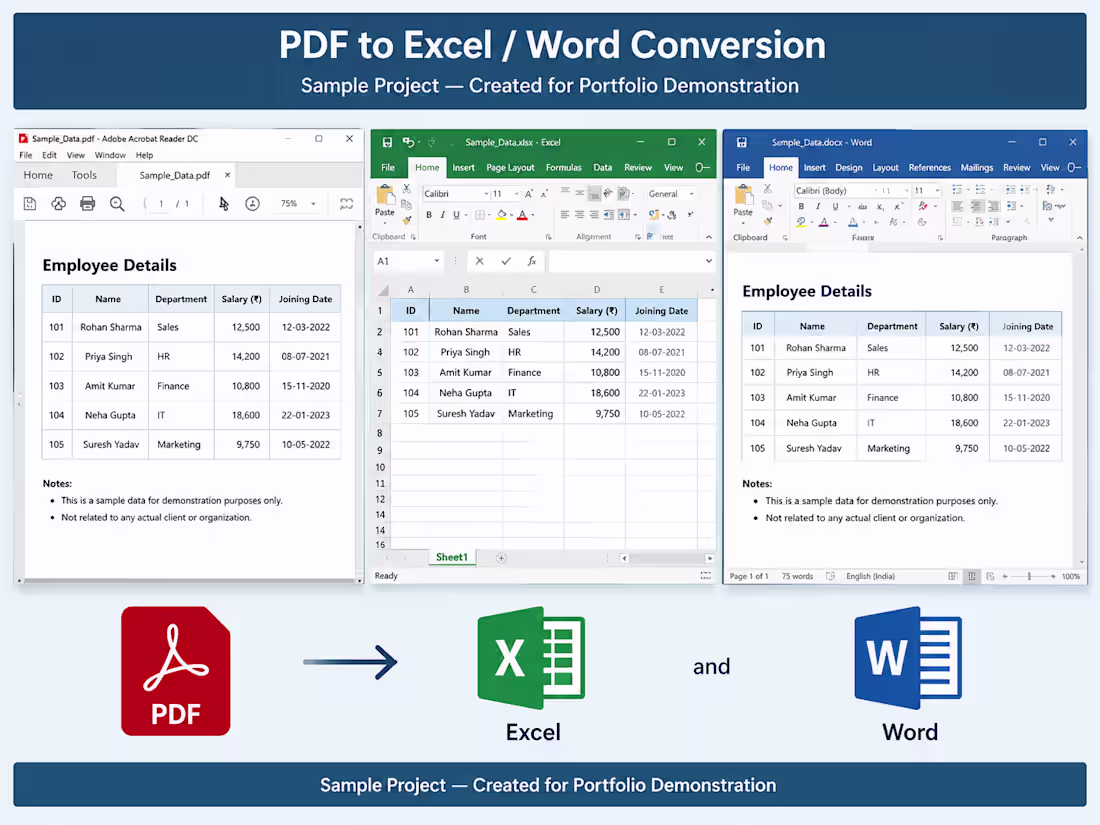Click the Save icon in Excel title bar
Screen dimensions: 1100x825
(x=387, y=142)
